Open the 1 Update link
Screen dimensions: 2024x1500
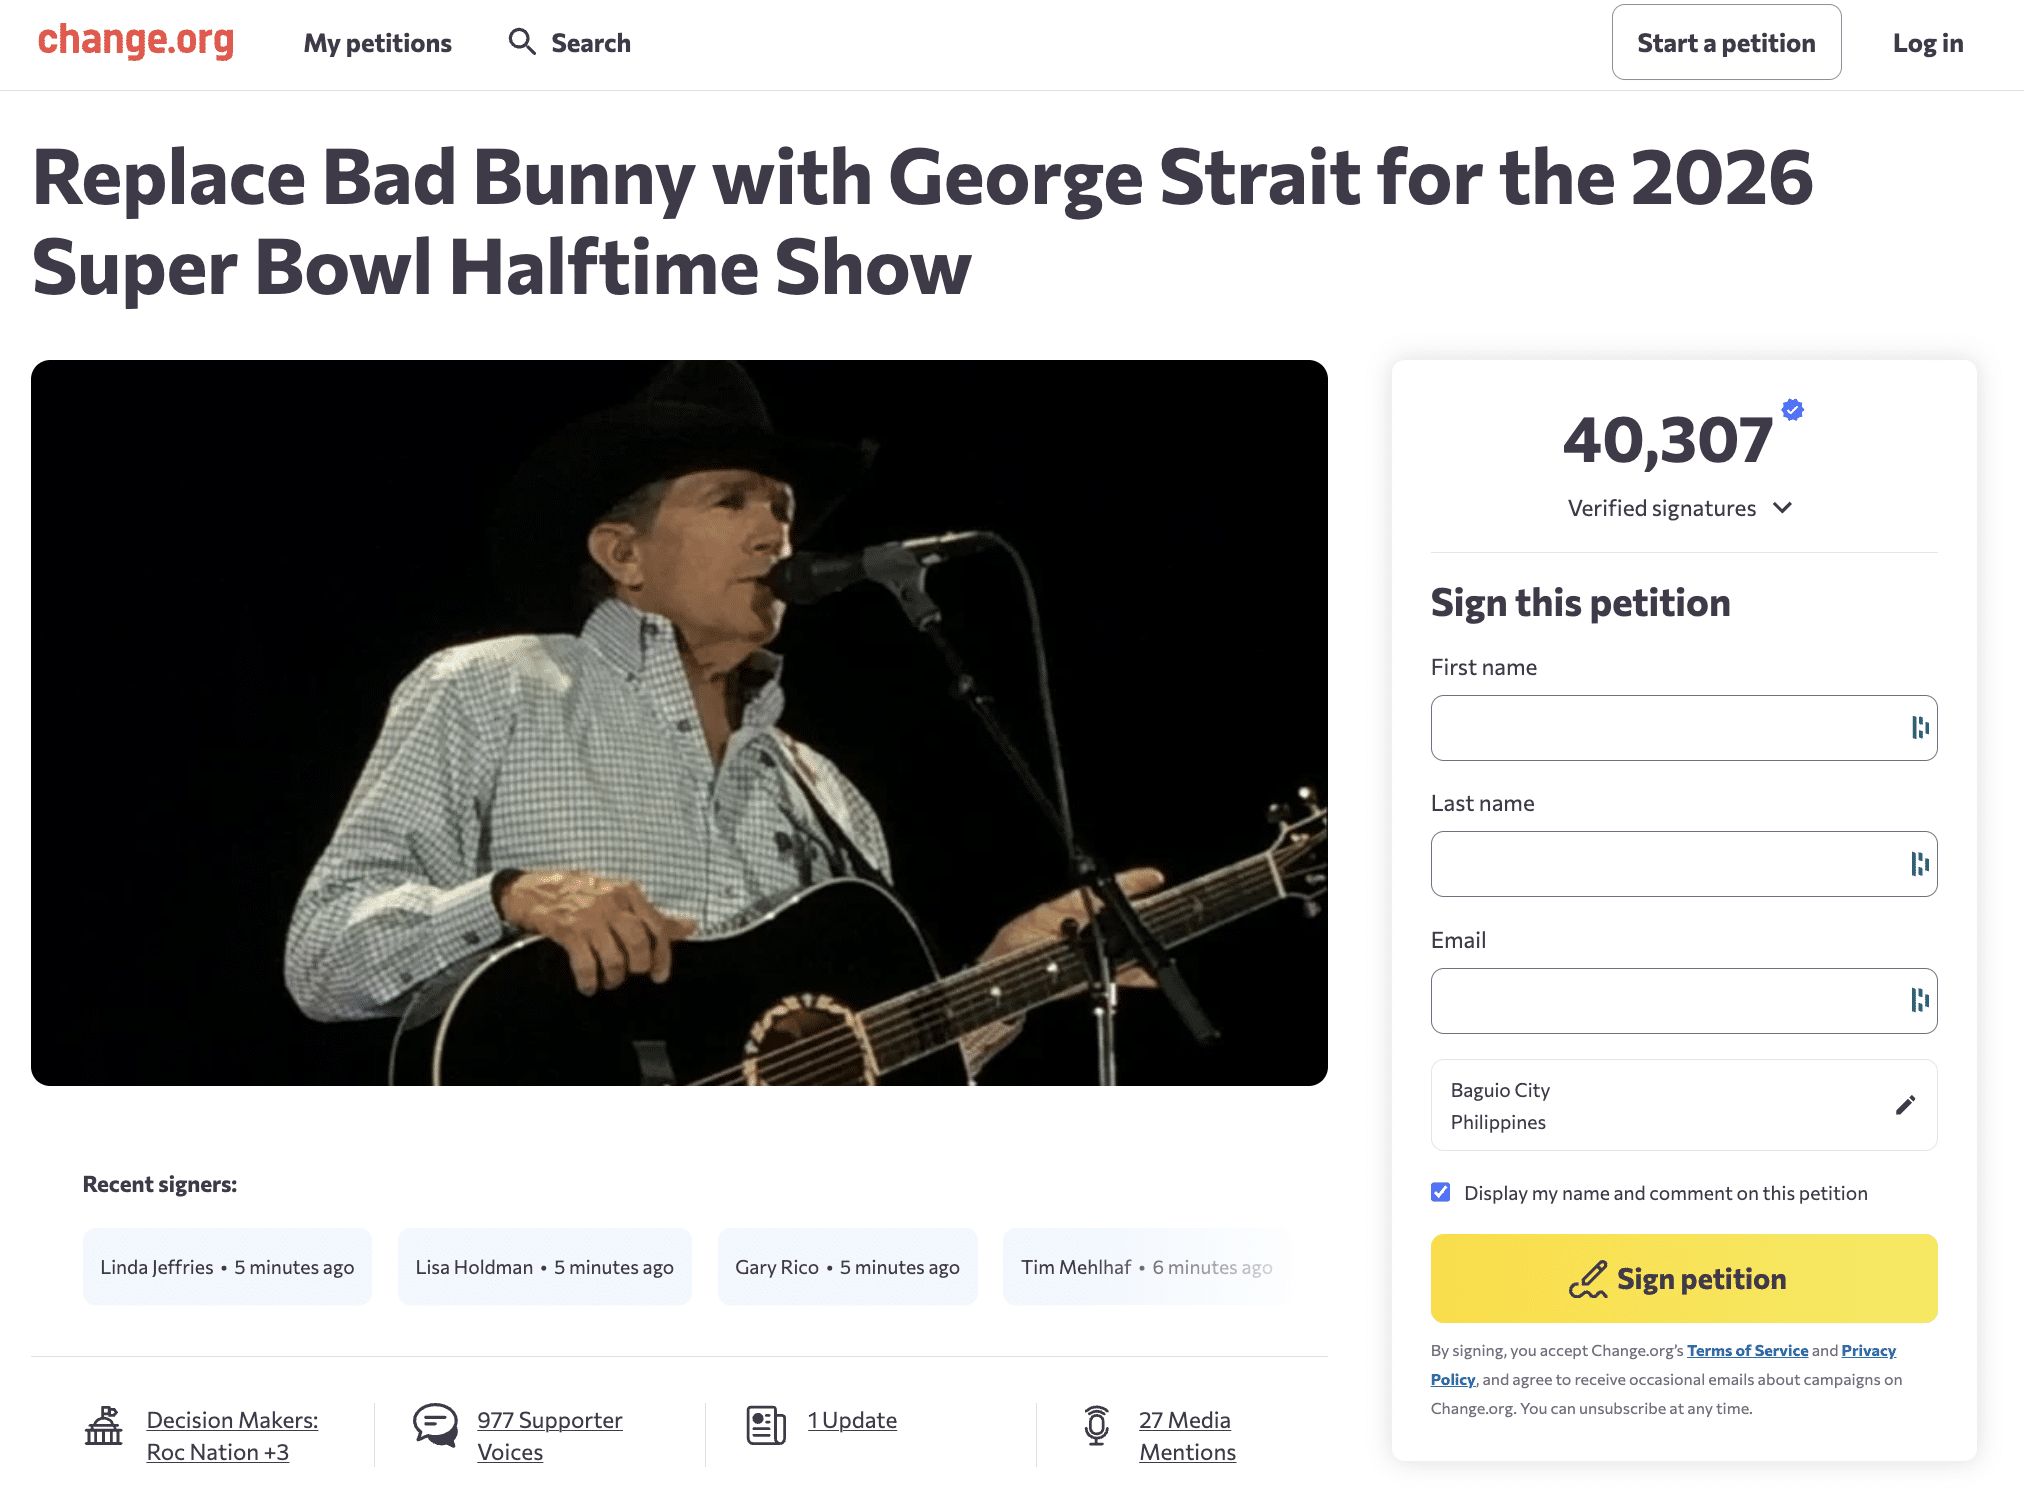tap(852, 1420)
